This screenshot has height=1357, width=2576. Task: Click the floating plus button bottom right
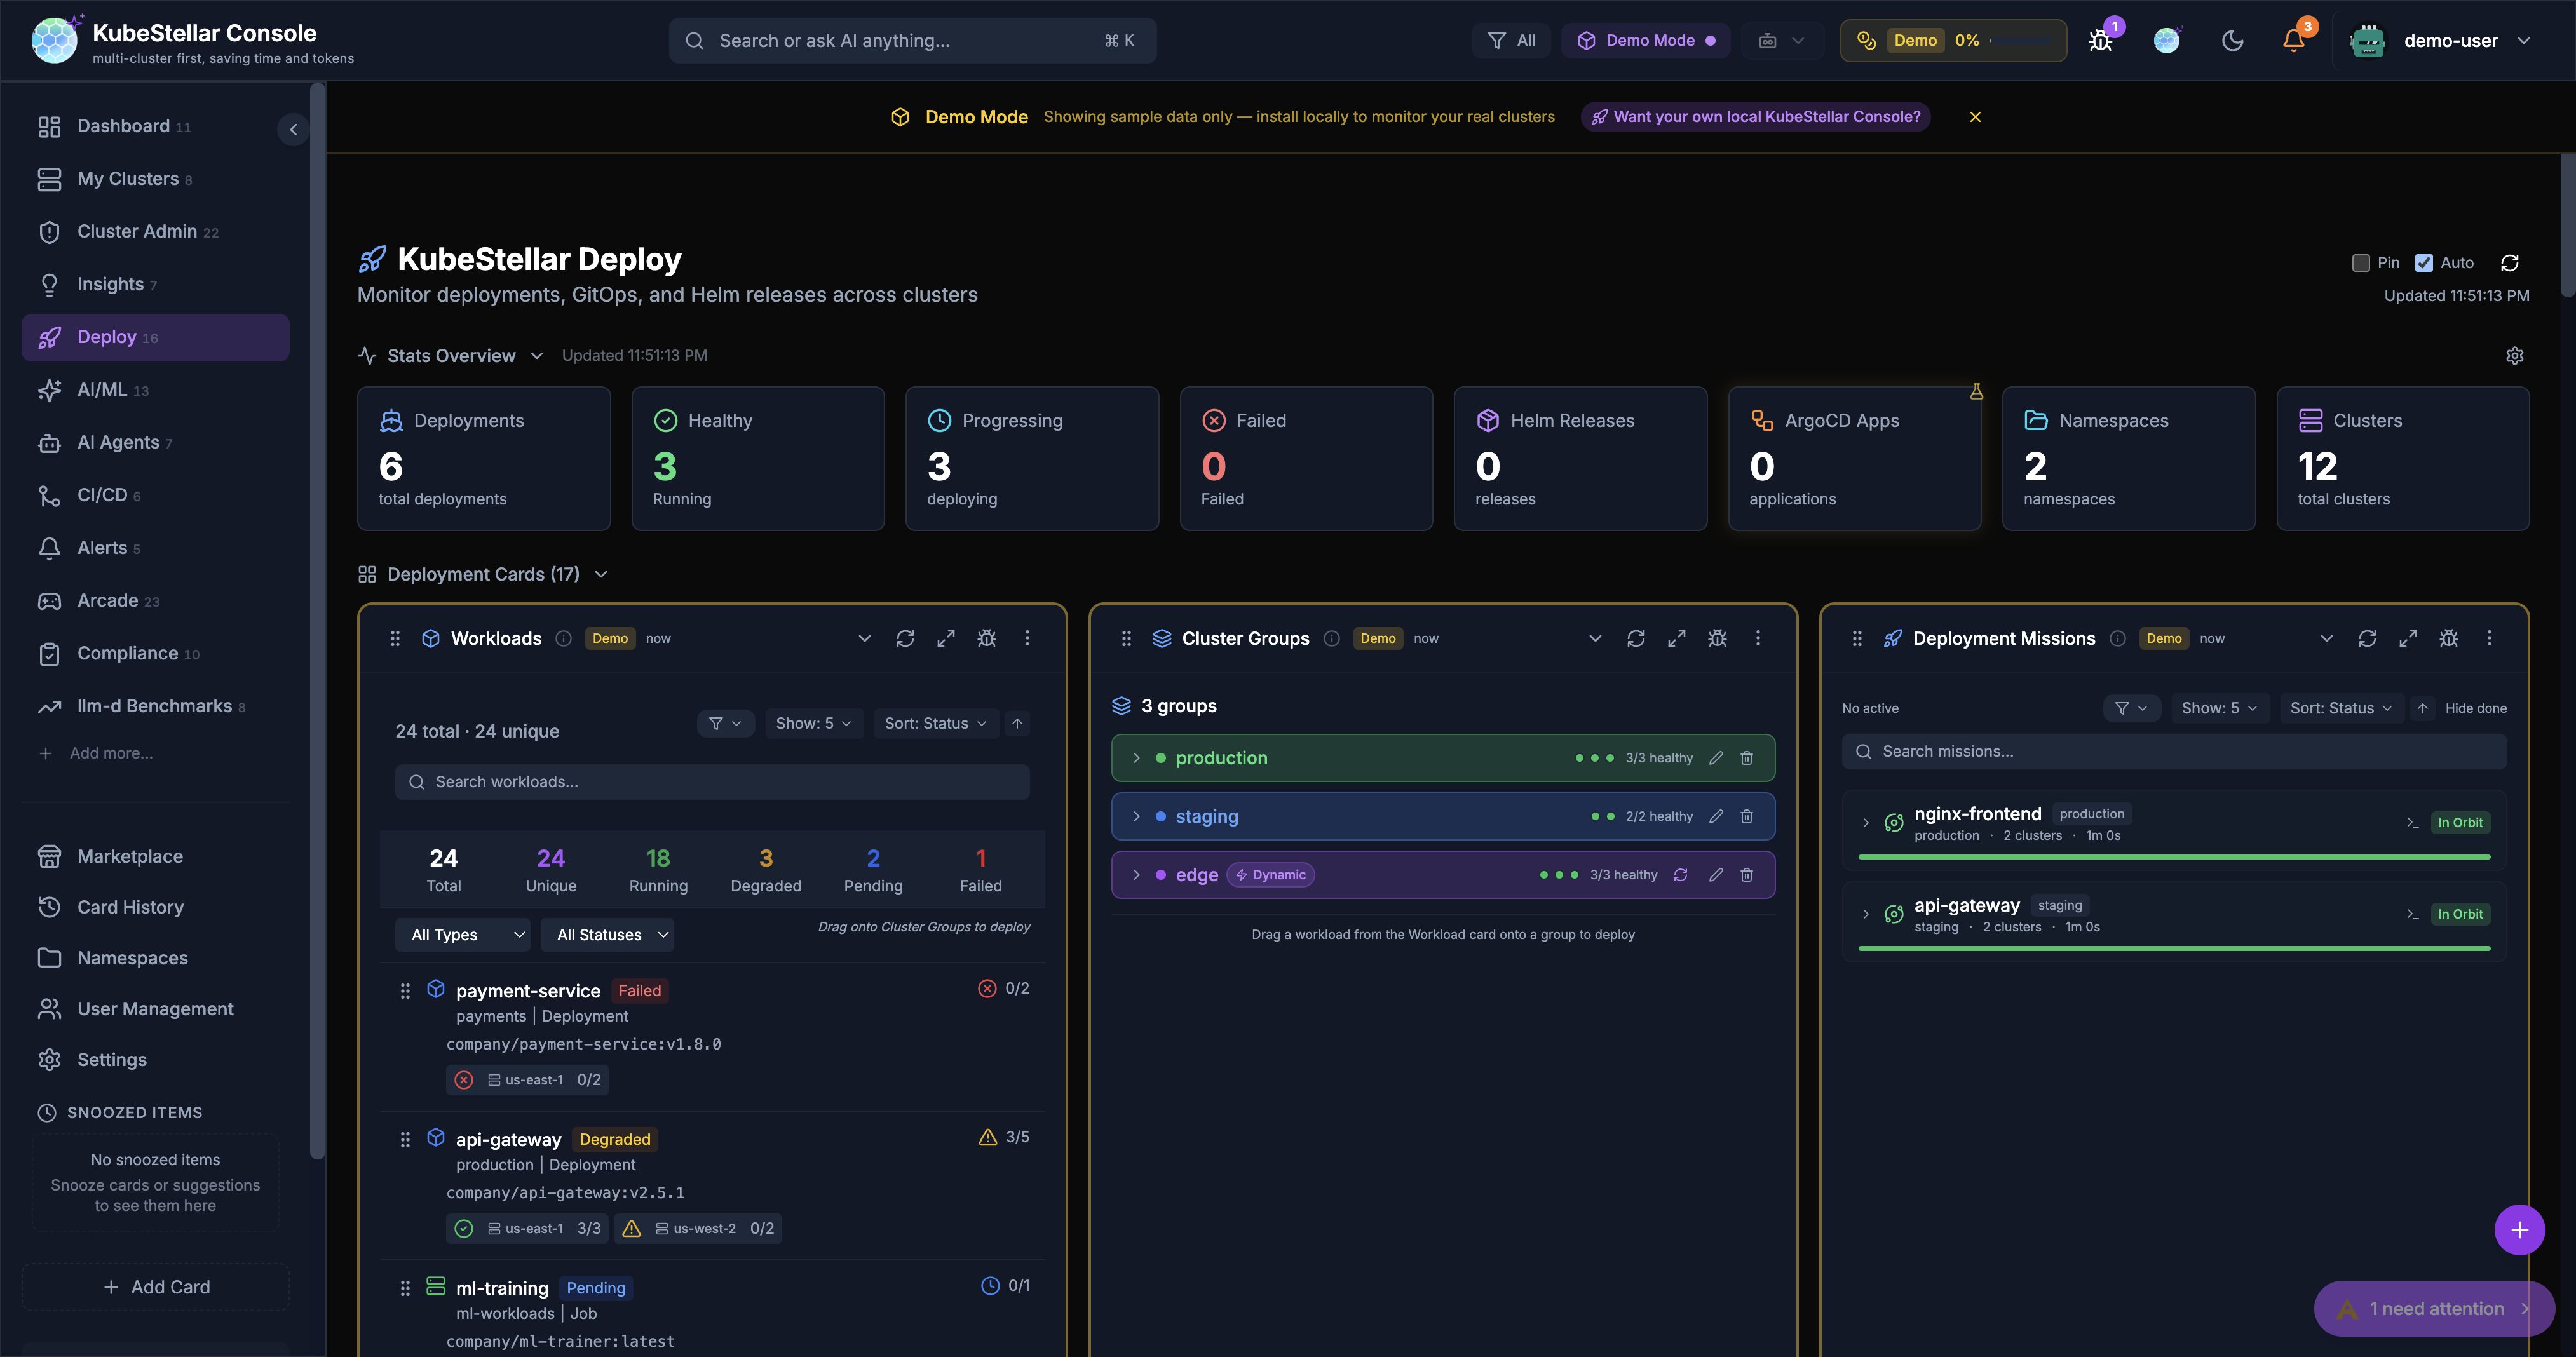click(2519, 1230)
